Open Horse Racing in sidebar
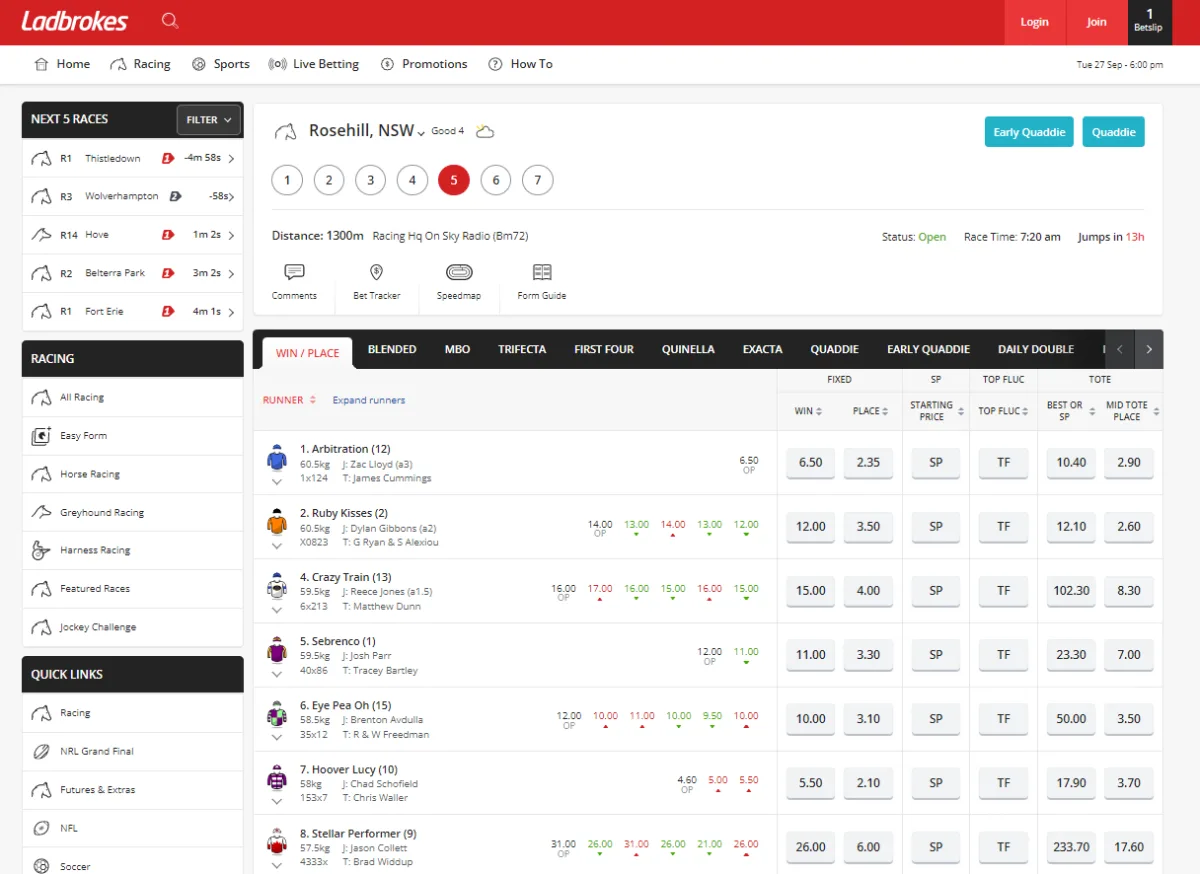1200x874 pixels. pos(133,474)
